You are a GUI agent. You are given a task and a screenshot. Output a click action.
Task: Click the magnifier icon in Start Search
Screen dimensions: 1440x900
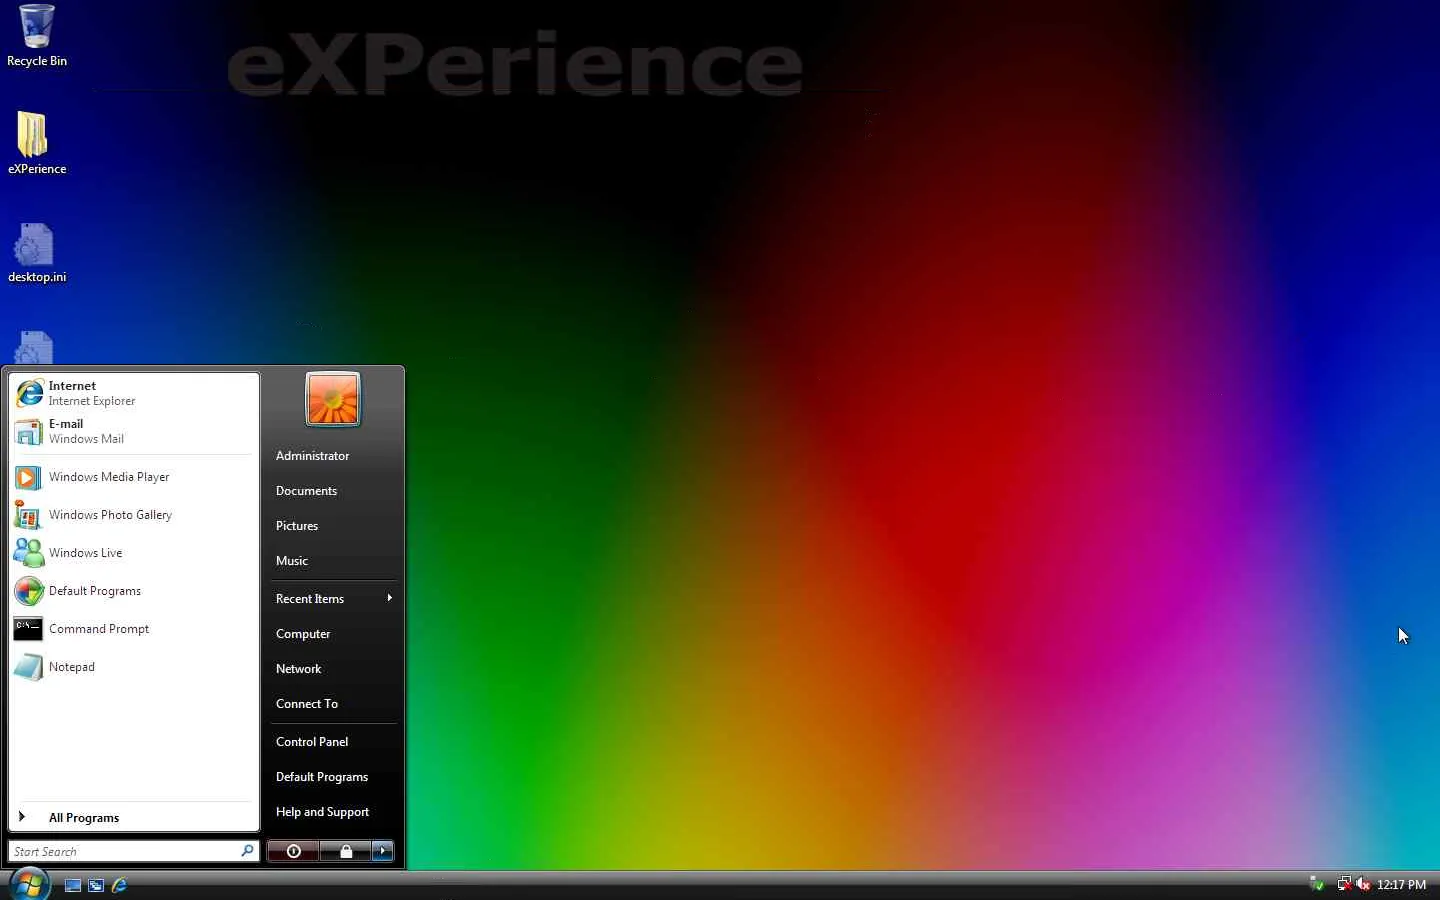tap(247, 851)
